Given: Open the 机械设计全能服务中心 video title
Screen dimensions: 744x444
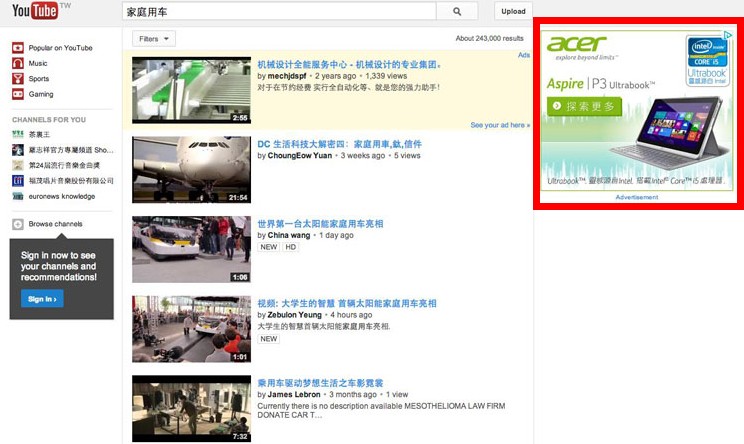Looking at the screenshot, I should coord(349,65).
